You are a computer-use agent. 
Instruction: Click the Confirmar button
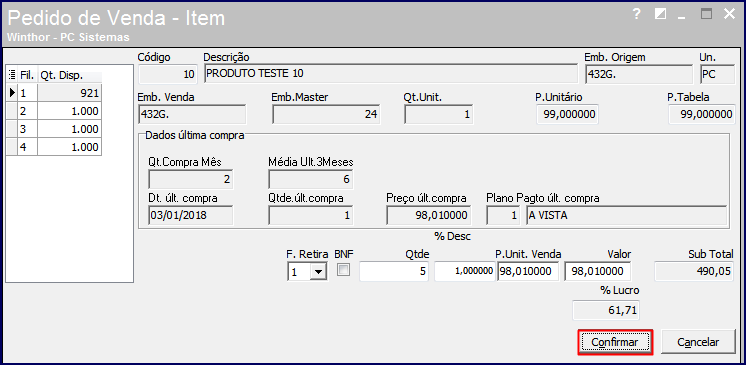click(x=615, y=342)
